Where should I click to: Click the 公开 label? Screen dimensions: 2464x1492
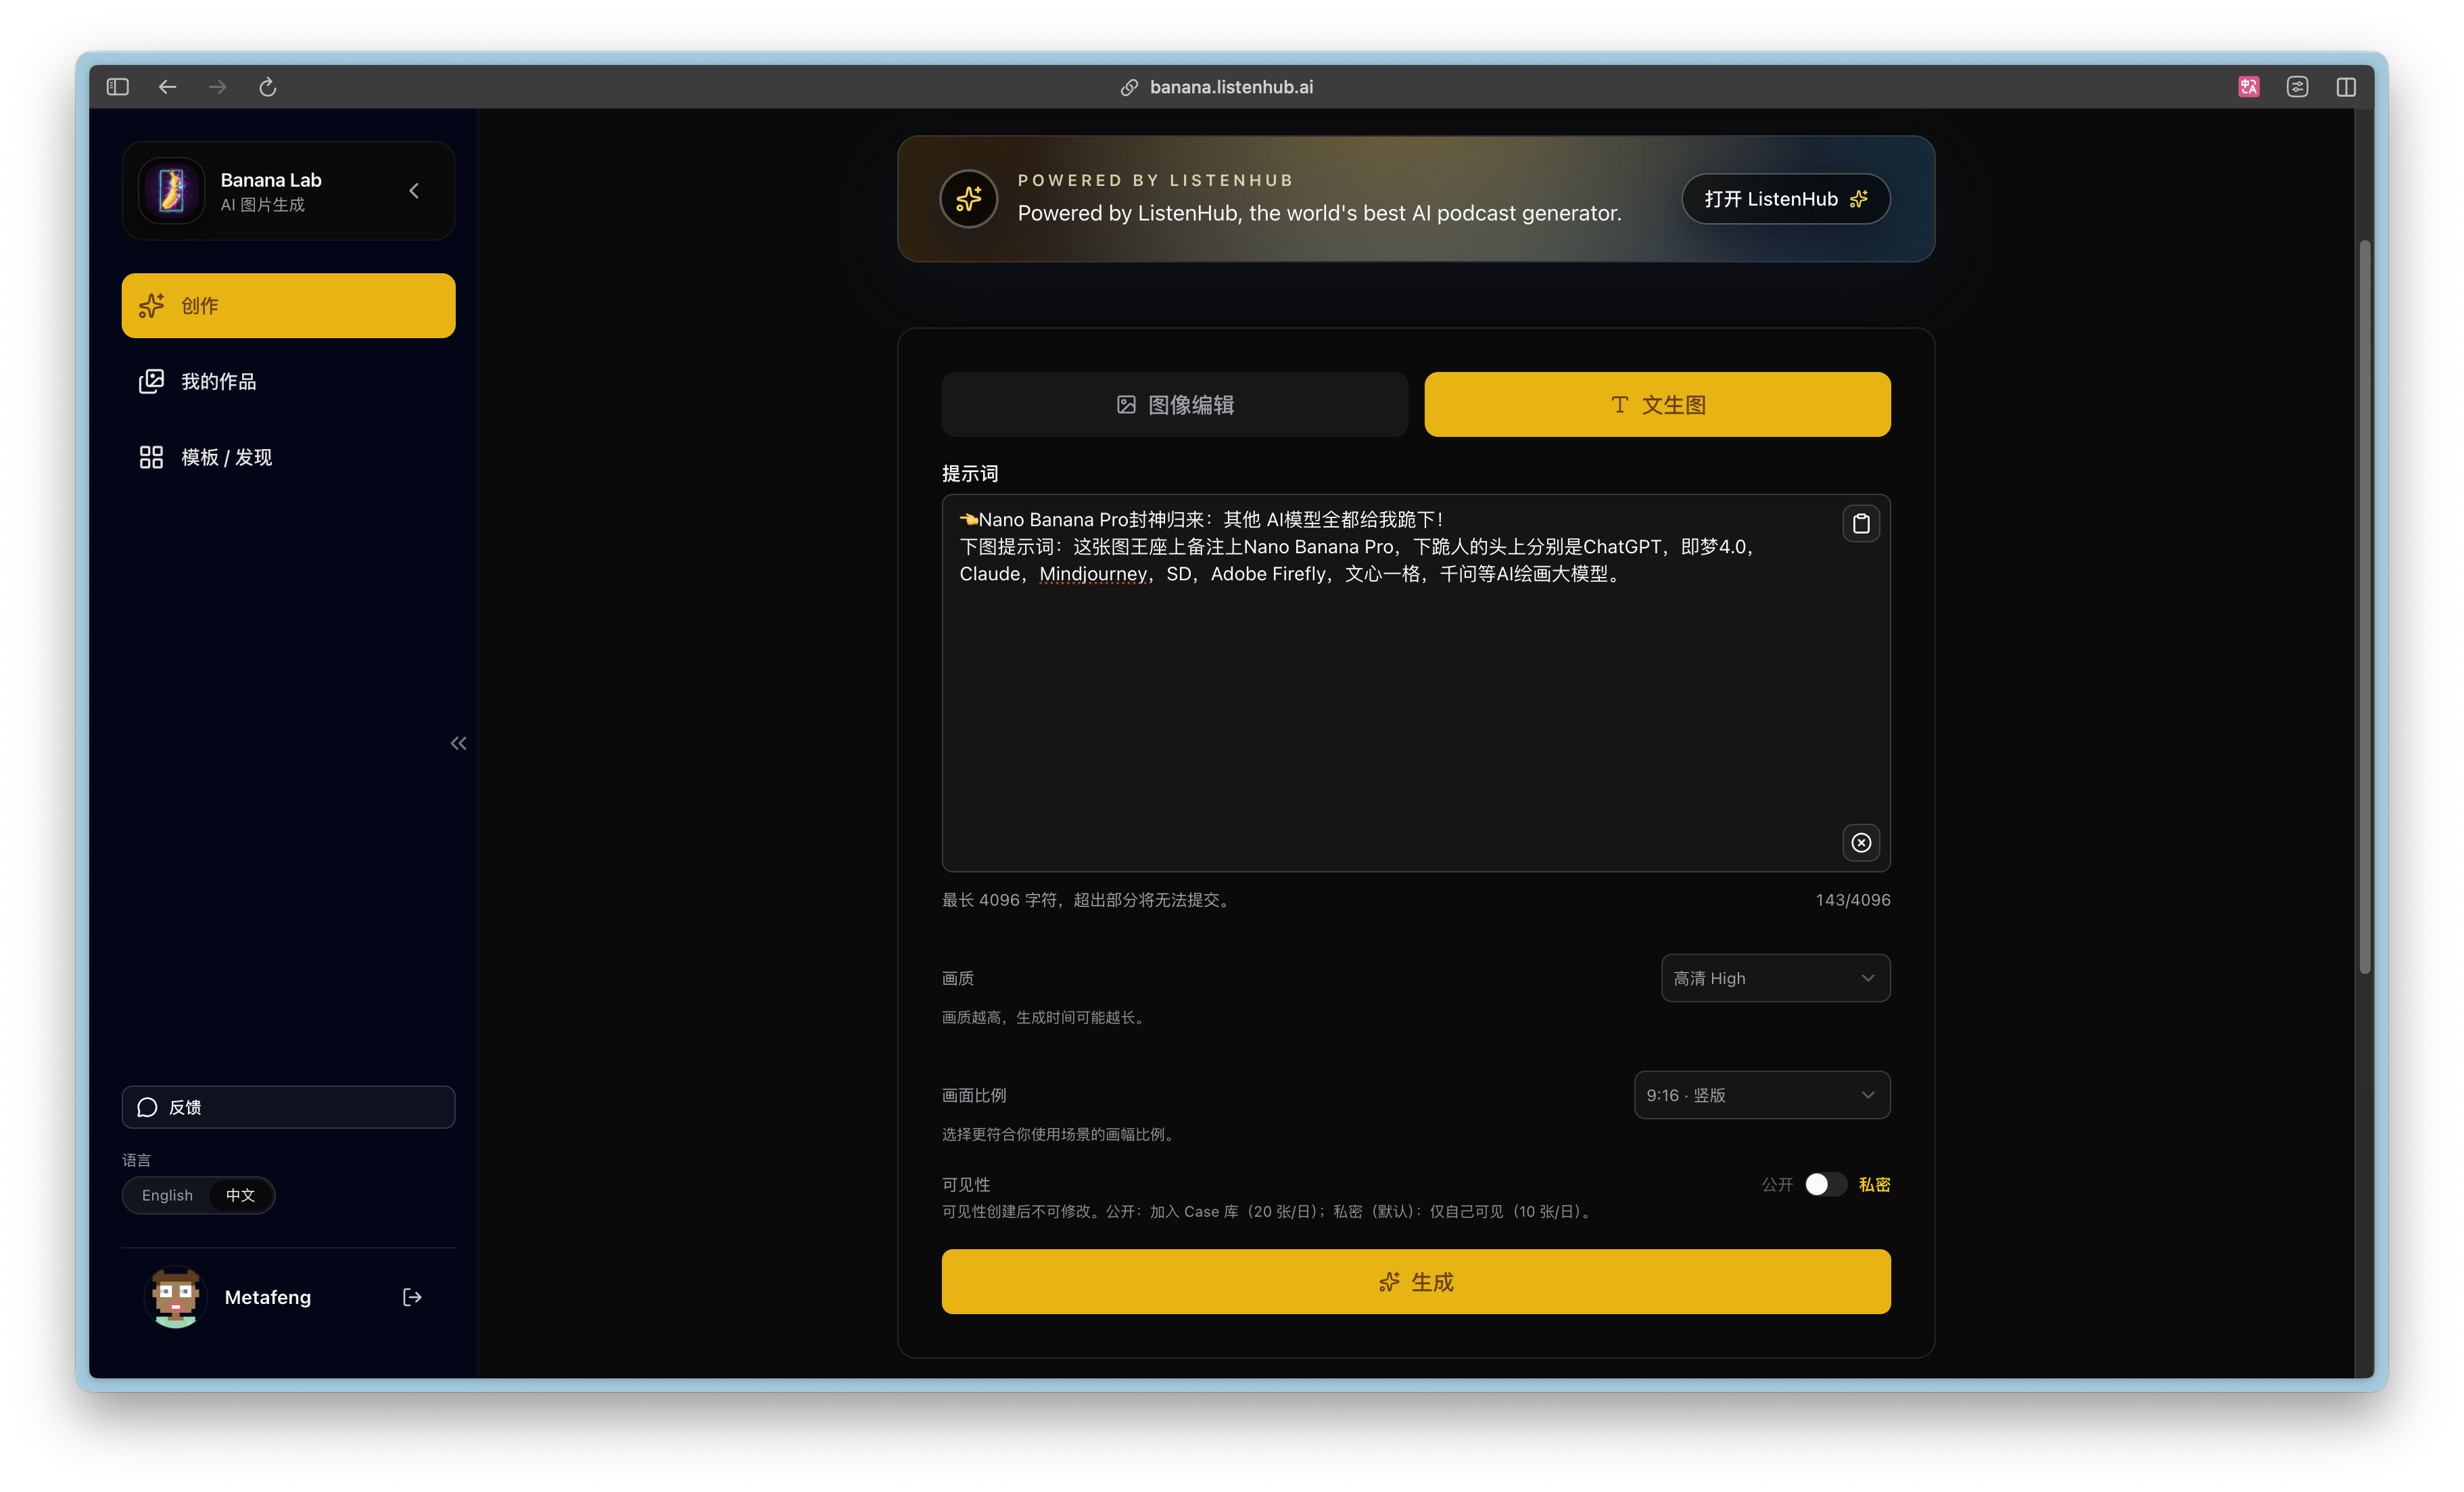click(x=1776, y=1184)
